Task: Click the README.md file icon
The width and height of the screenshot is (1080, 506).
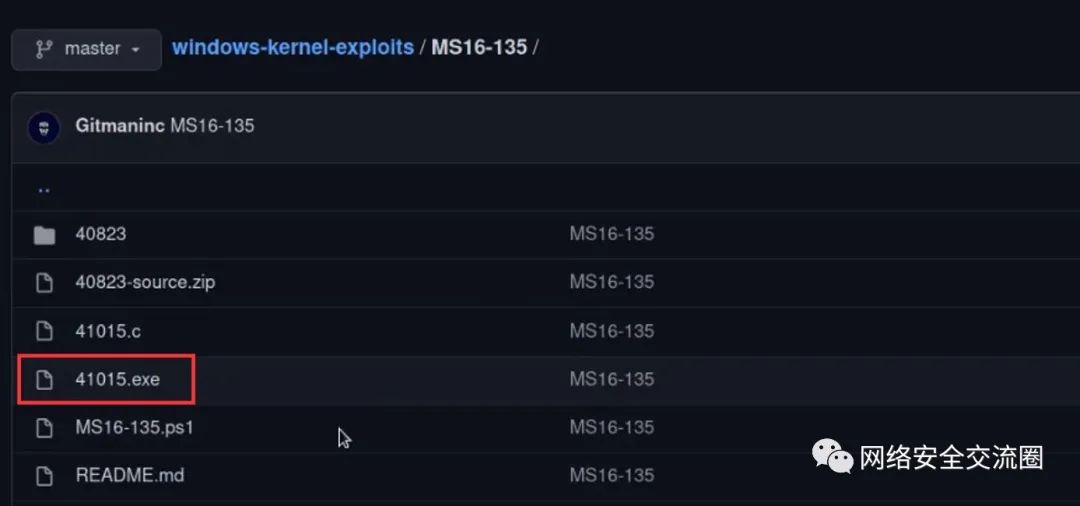Action: 44,475
